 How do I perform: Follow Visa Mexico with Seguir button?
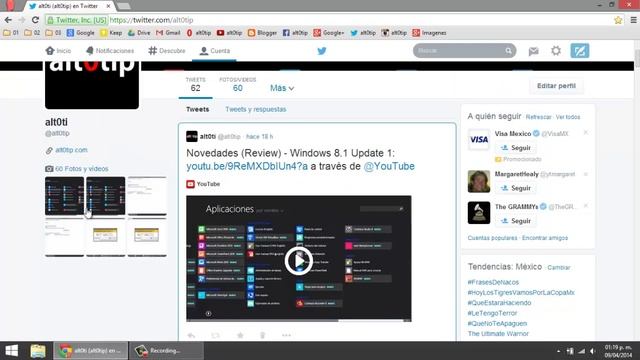pyautogui.click(x=516, y=148)
